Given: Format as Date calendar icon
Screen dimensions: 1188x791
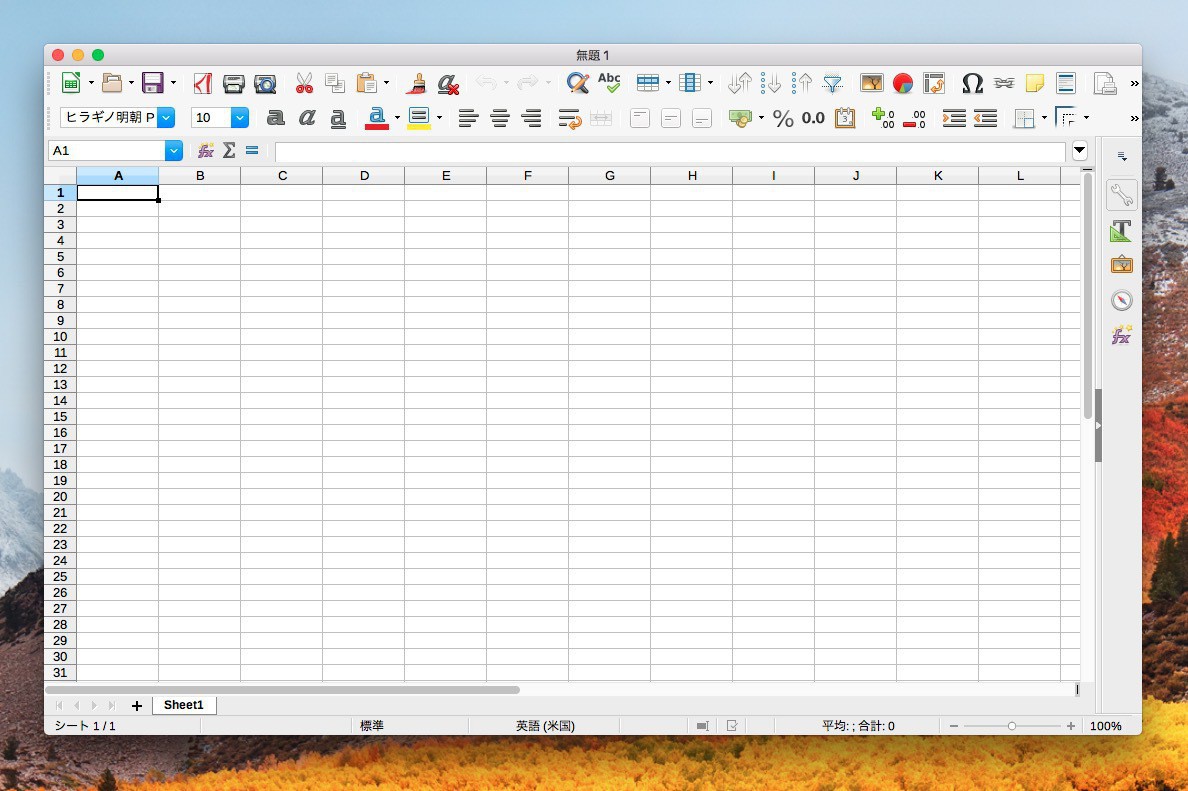Looking at the screenshot, I should (845, 117).
